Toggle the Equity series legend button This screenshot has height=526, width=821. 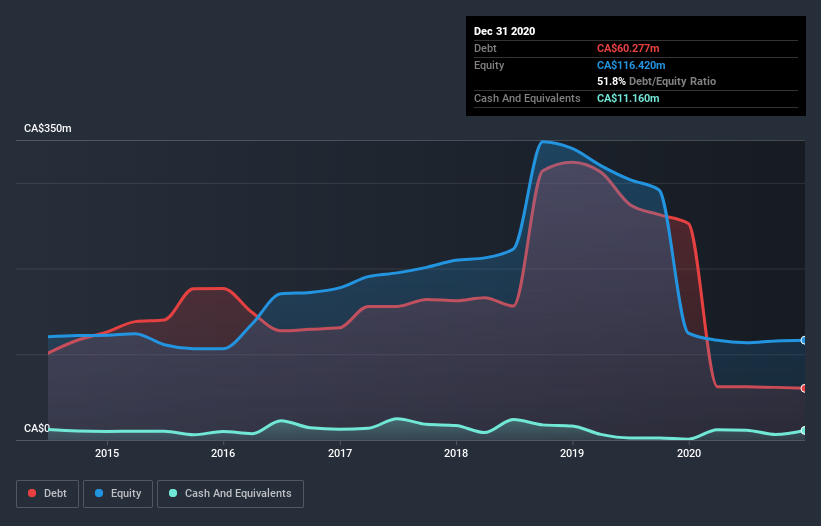(118, 494)
